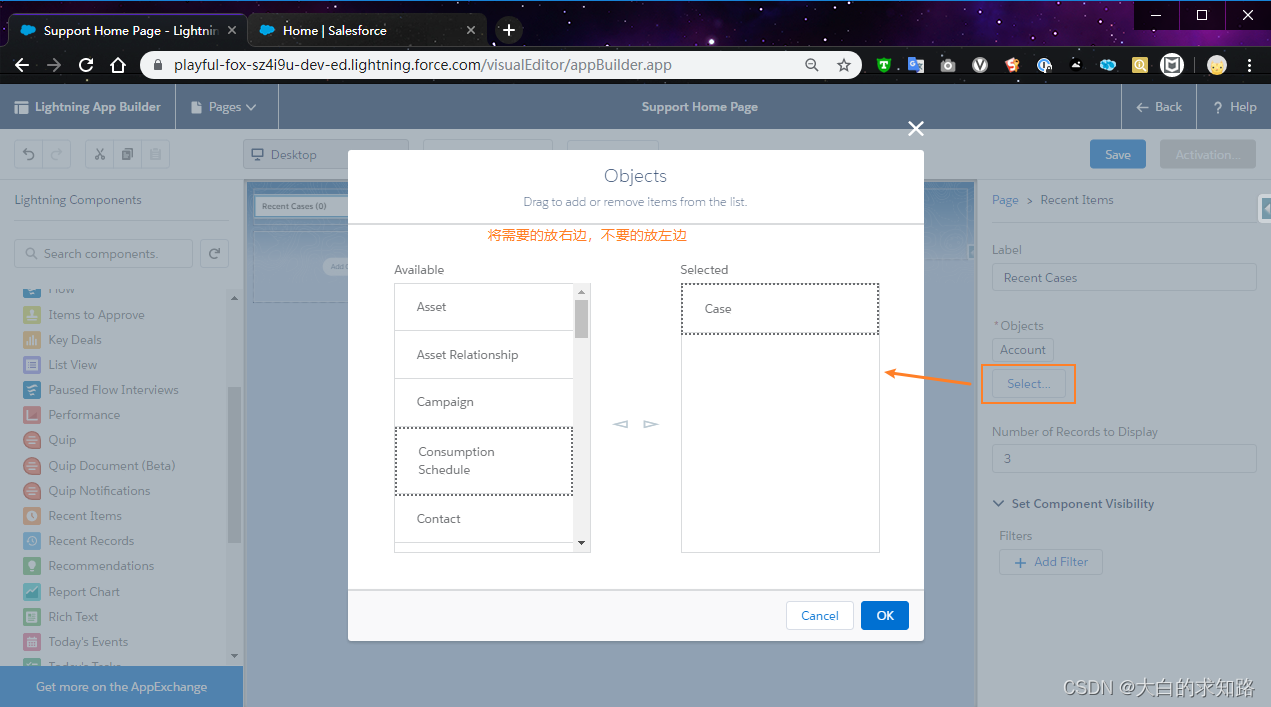Screen dimensions: 1271x707
Task: Bookmark this page with the star icon
Action: coord(844,65)
